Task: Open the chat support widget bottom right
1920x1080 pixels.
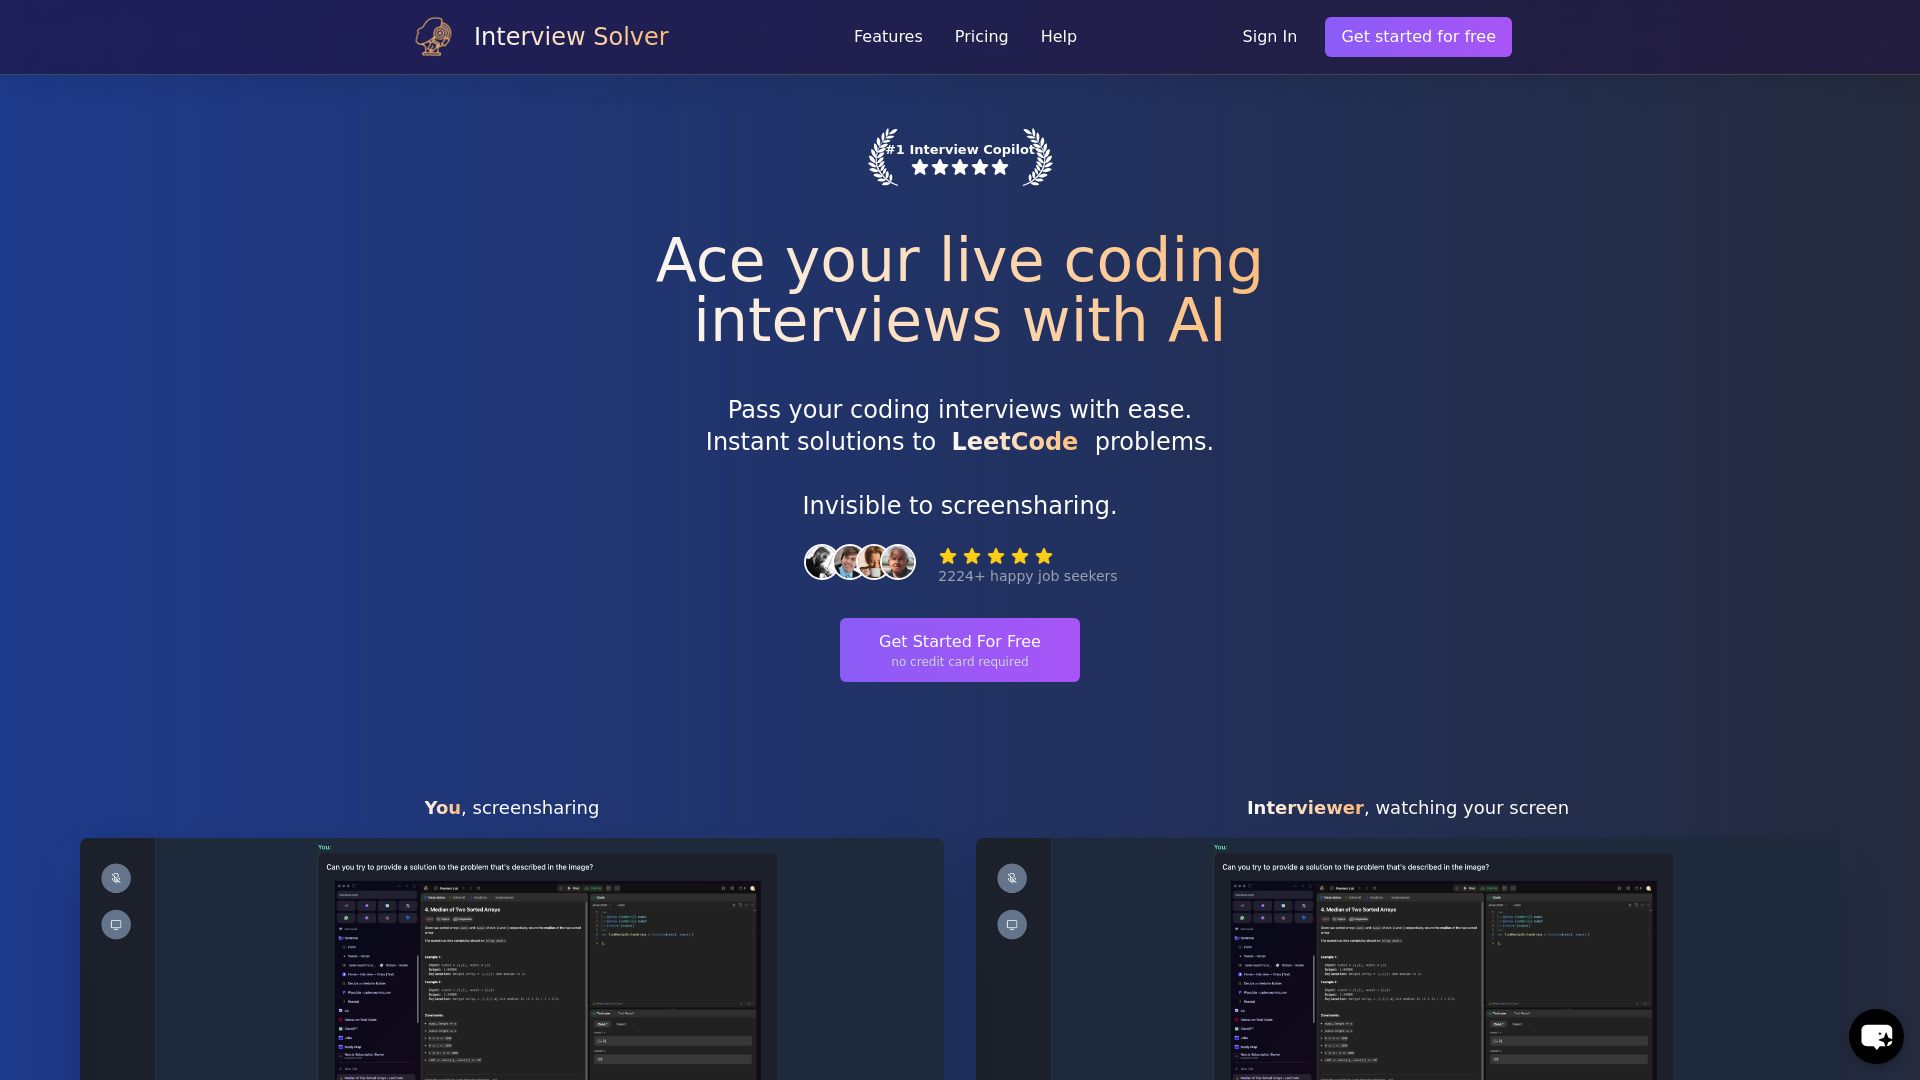Action: (x=1876, y=1036)
